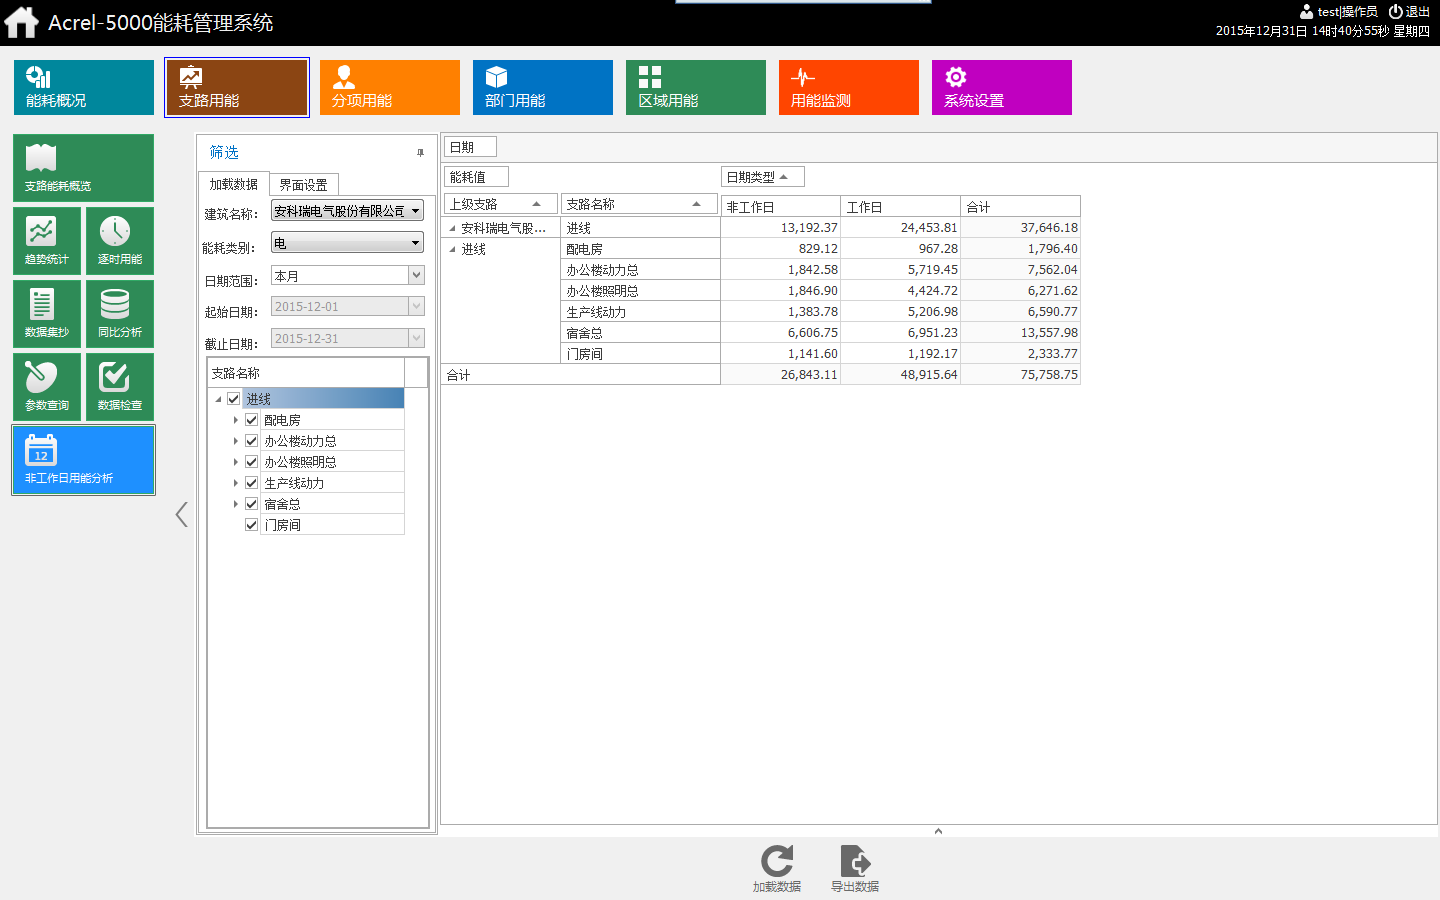Toggle the 宿舍总 branch checkbox
Screen dimensions: 1440x900
tap(252, 504)
